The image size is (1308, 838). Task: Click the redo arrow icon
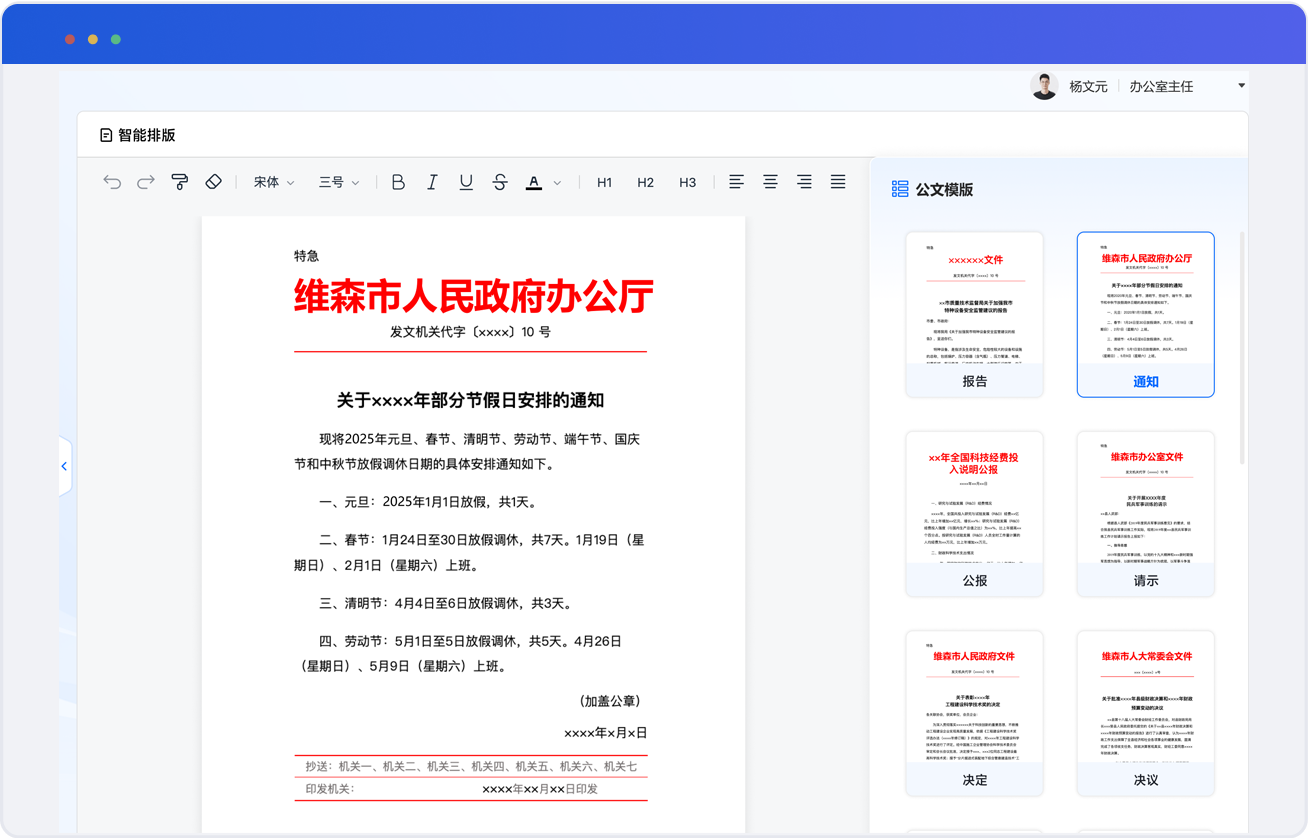click(146, 182)
